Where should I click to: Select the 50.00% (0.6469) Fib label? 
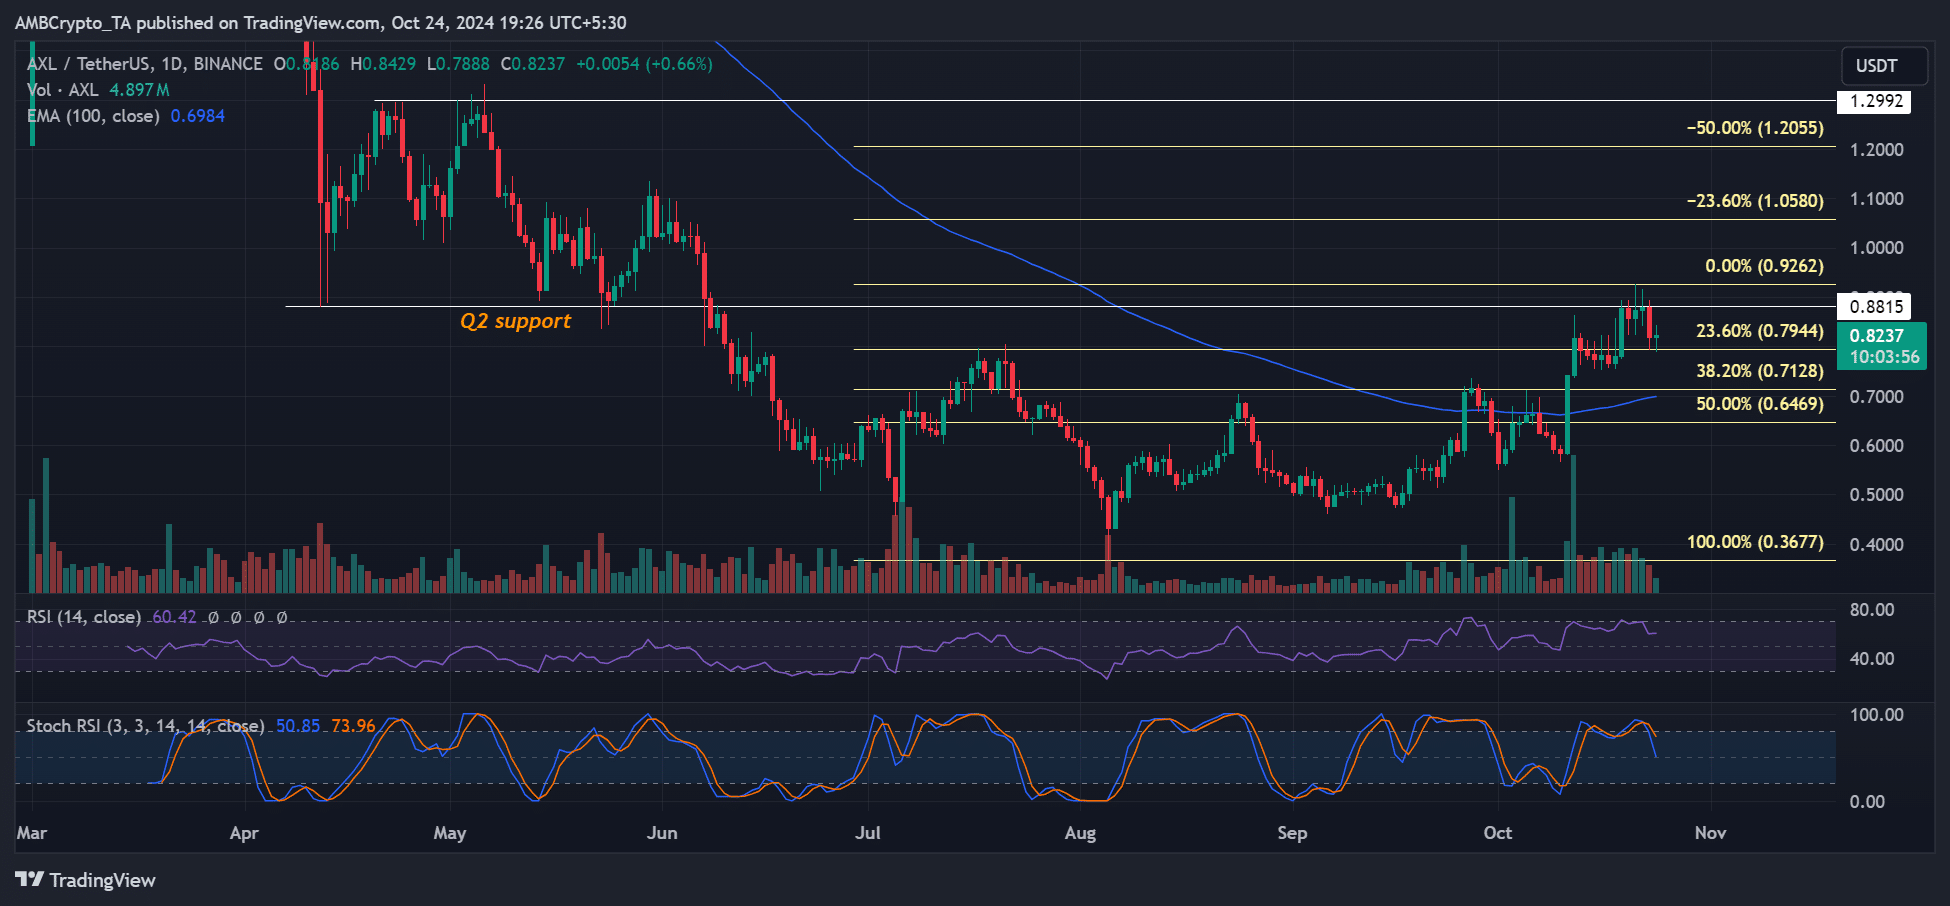tap(1760, 404)
